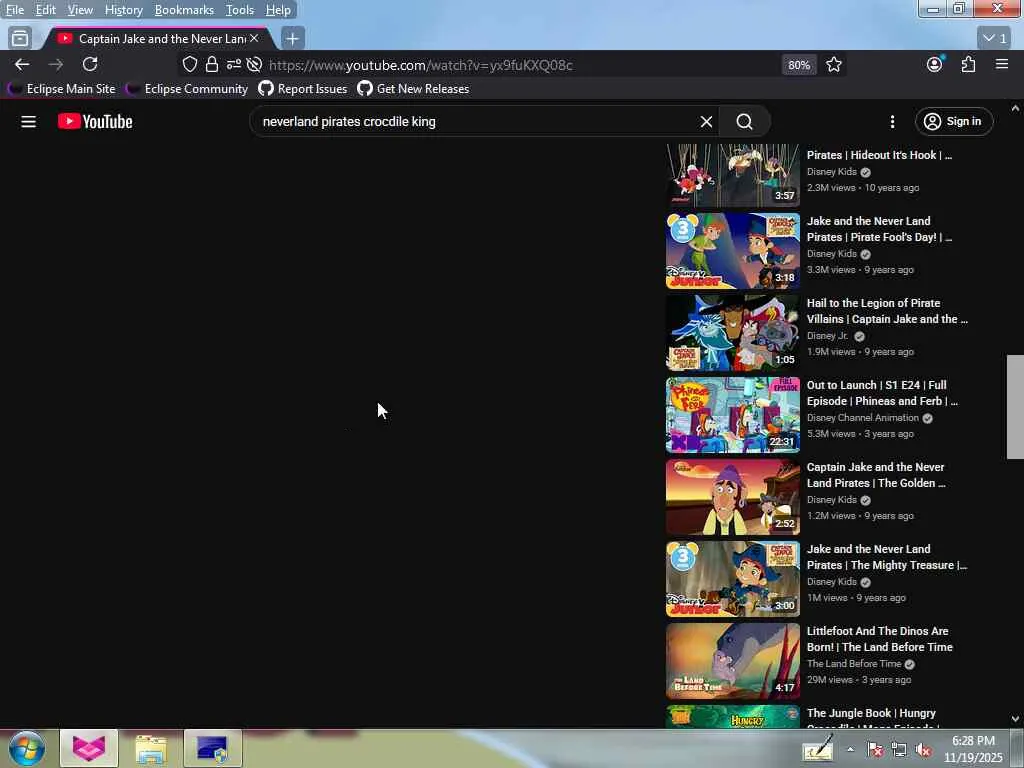Play the Land Before Time thumbnail
Image resolution: width=1024 pixels, height=768 pixels.
(x=733, y=660)
